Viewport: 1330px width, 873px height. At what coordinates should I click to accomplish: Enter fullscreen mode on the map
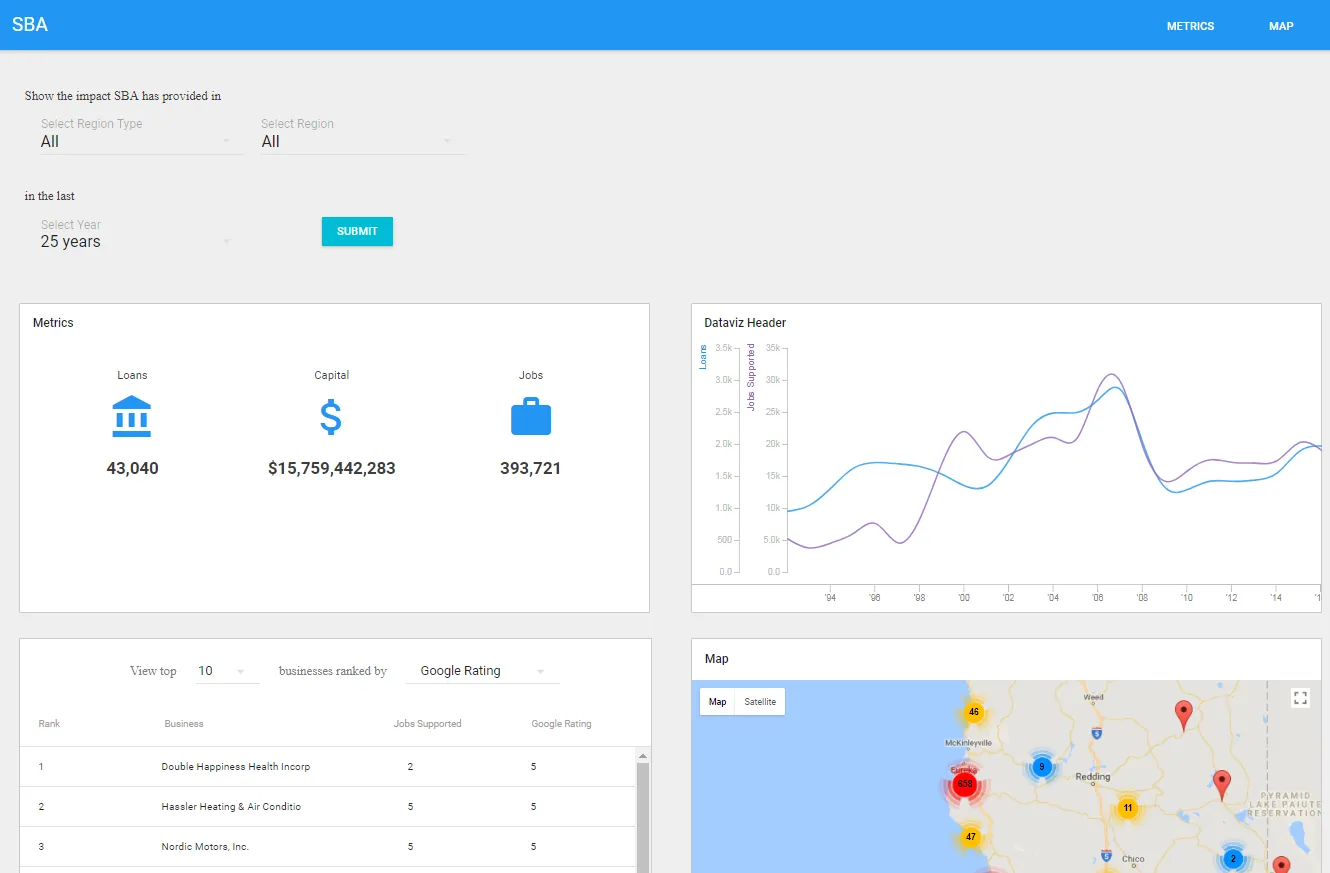[1300, 697]
